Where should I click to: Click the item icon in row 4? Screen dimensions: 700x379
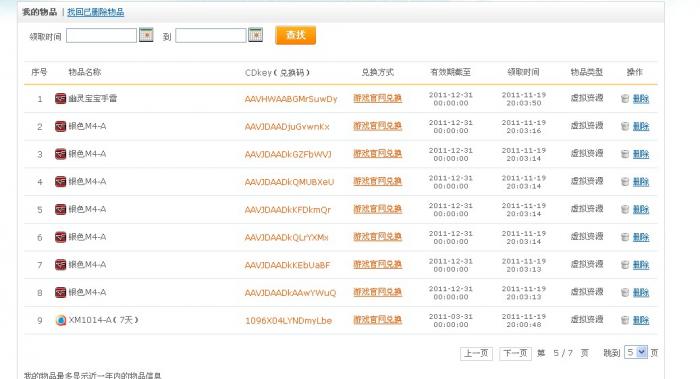pyautogui.click(x=60, y=182)
